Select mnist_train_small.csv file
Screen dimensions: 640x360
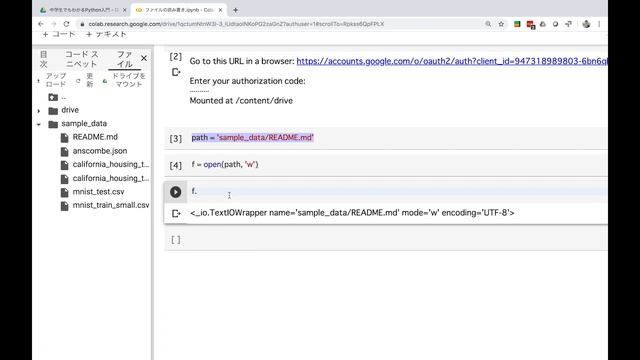[x=111, y=205]
